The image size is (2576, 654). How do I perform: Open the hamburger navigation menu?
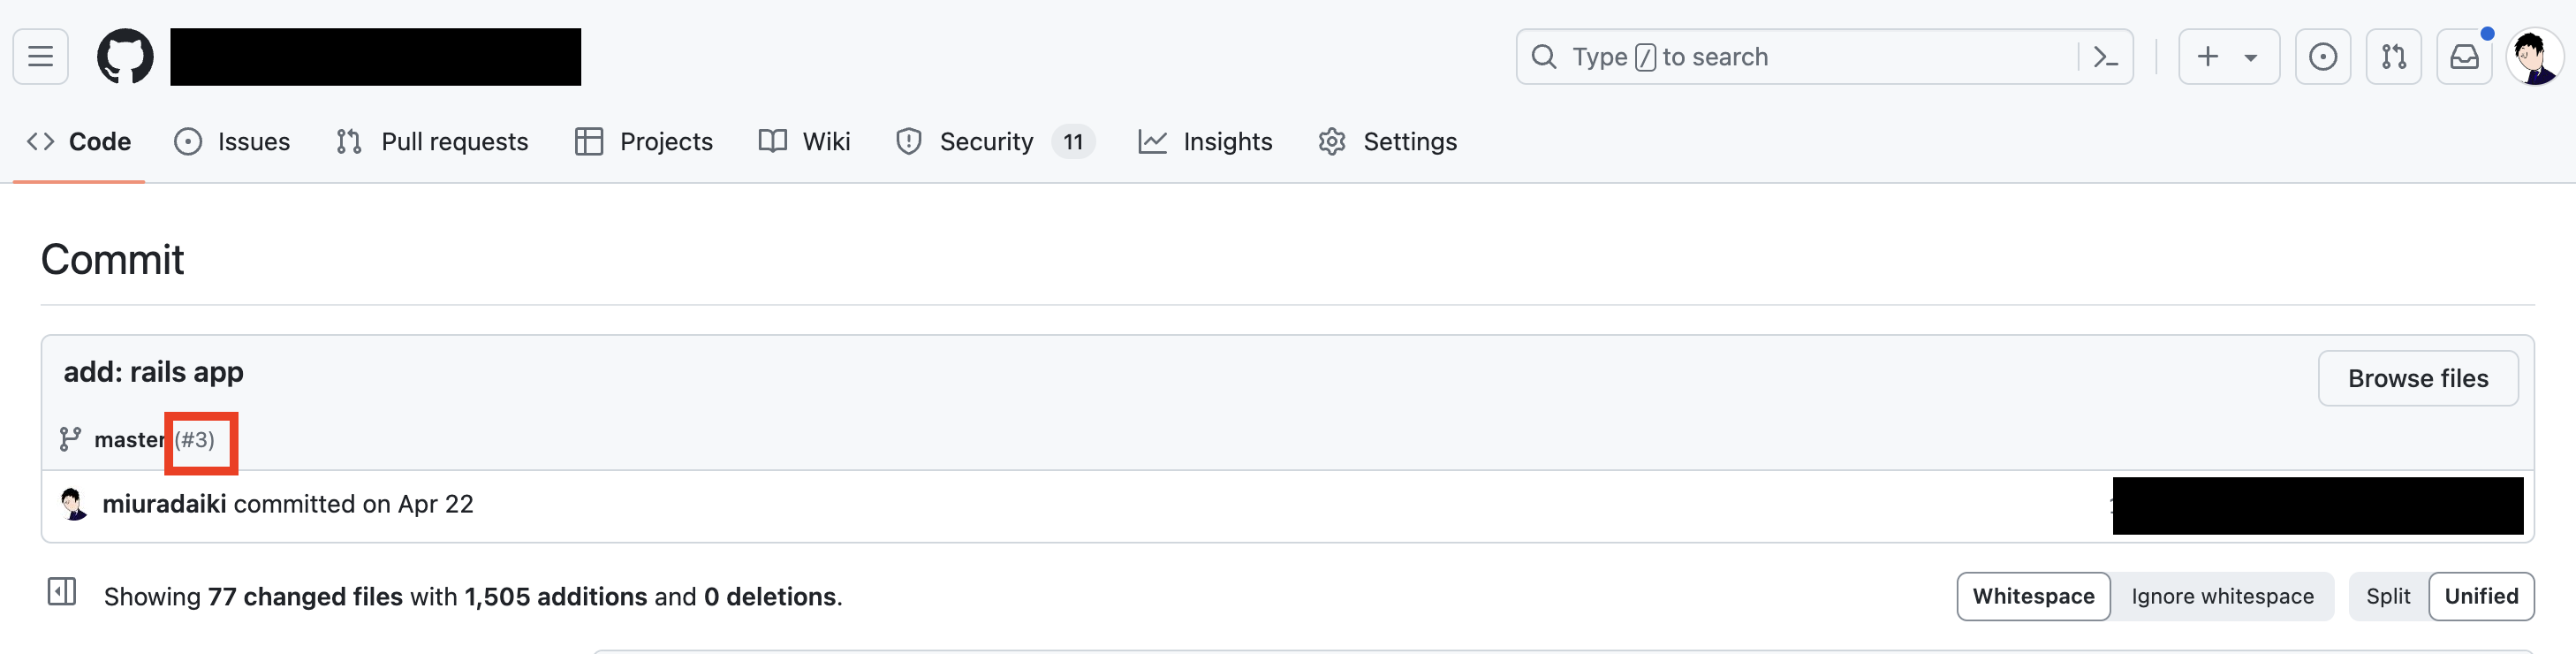[40, 57]
